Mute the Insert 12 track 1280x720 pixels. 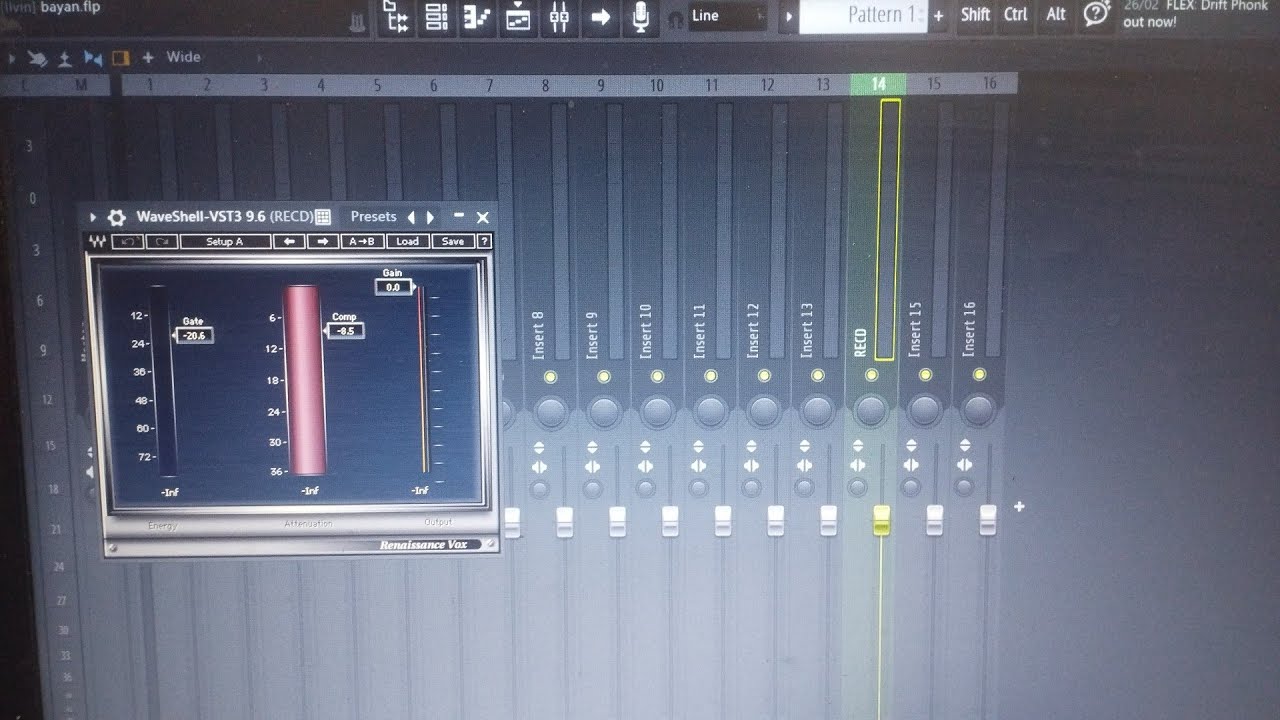(764, 376)
